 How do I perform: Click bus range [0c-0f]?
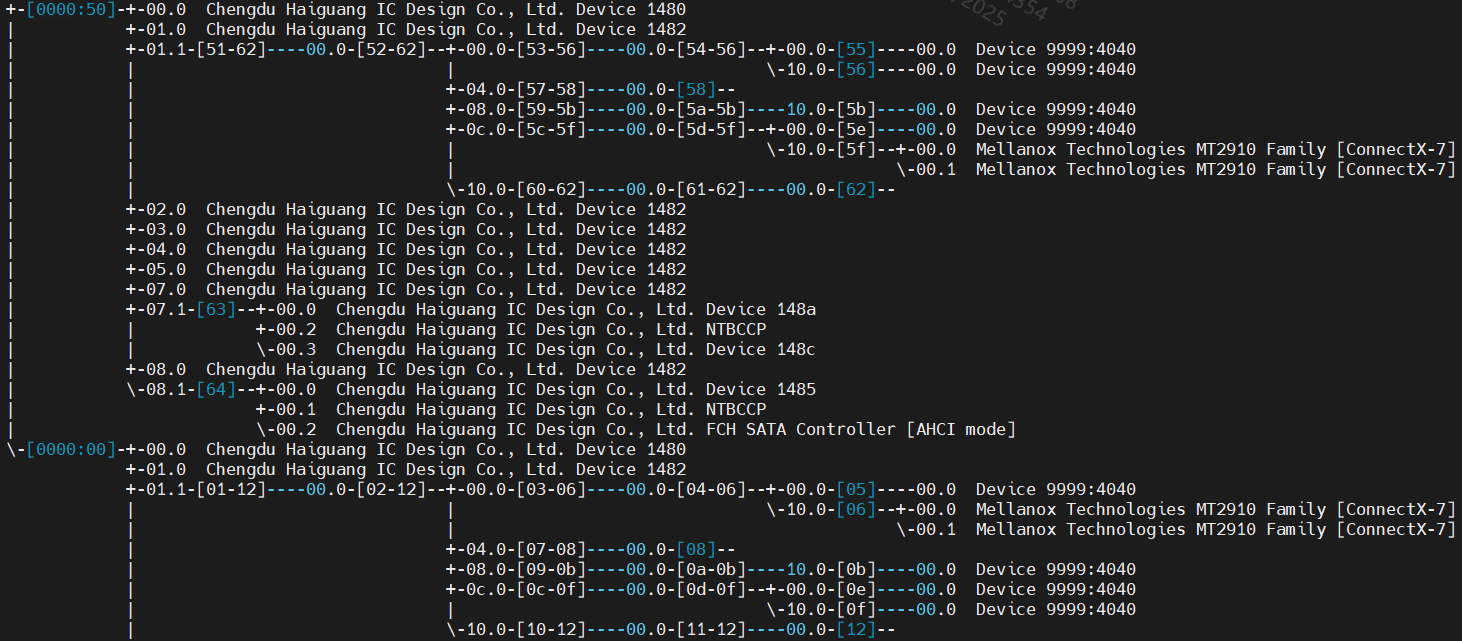[551, 589]
